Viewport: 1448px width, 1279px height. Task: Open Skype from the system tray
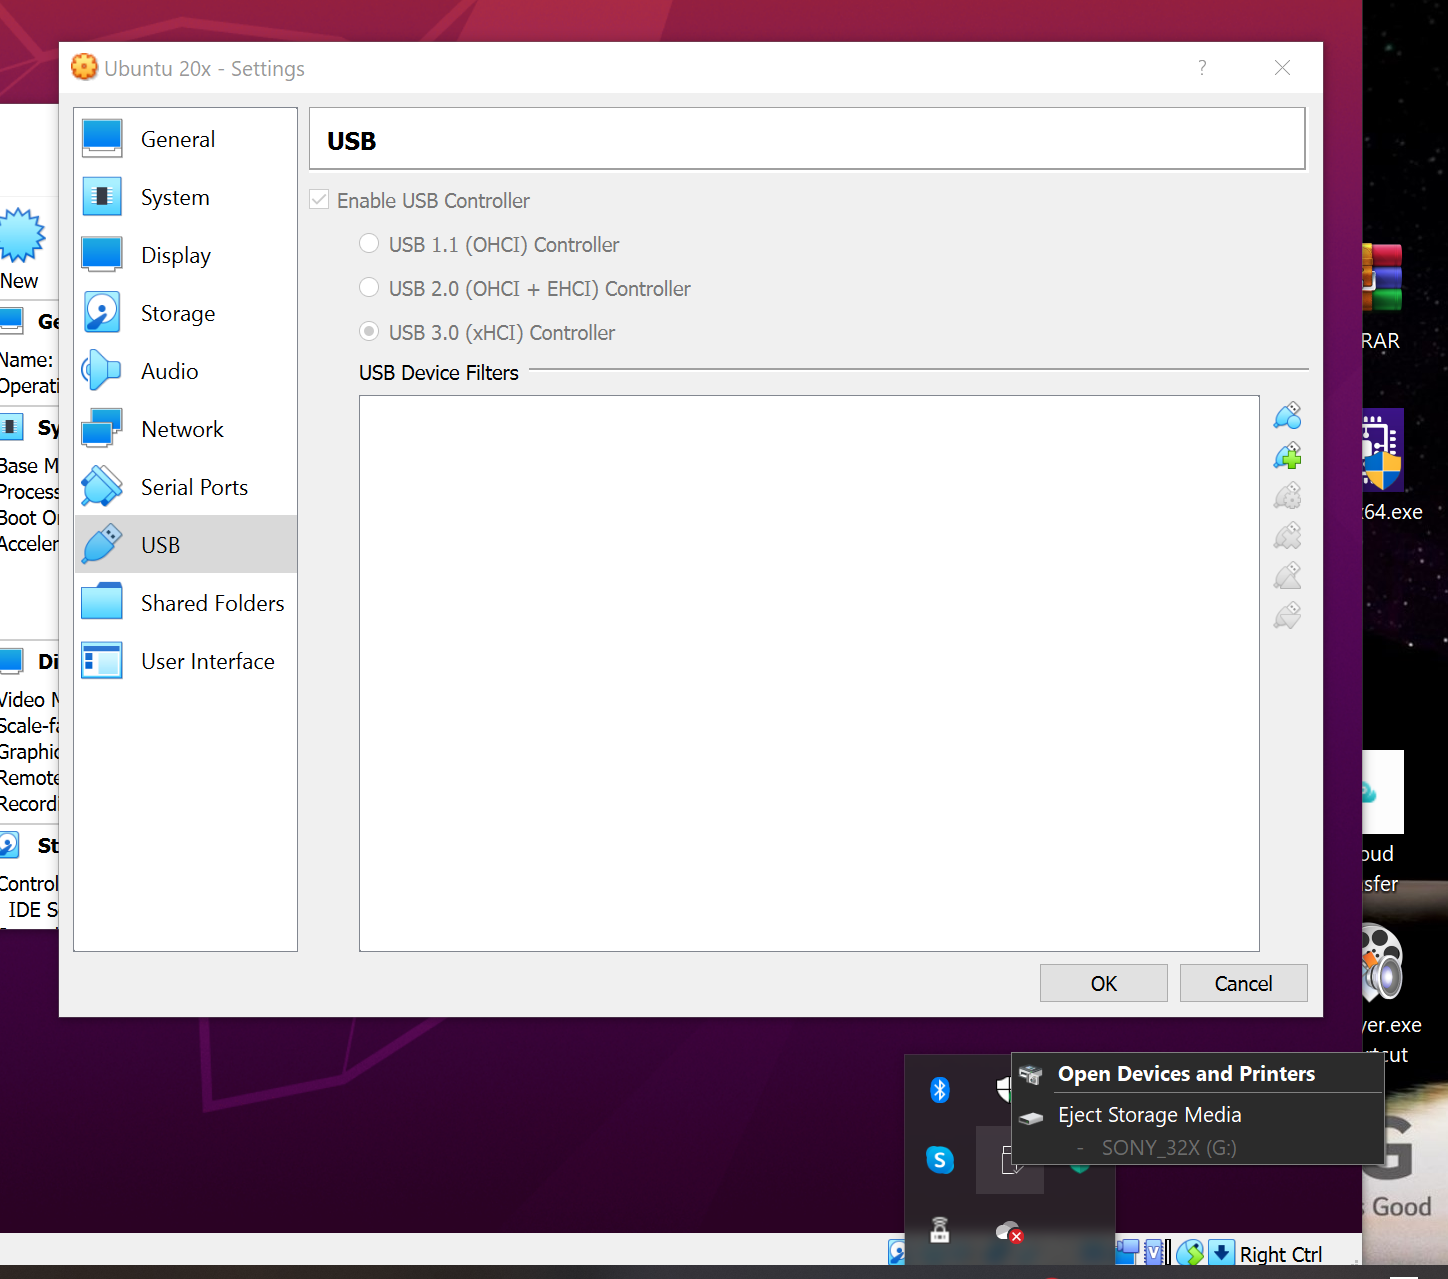tap(940, 1160)
